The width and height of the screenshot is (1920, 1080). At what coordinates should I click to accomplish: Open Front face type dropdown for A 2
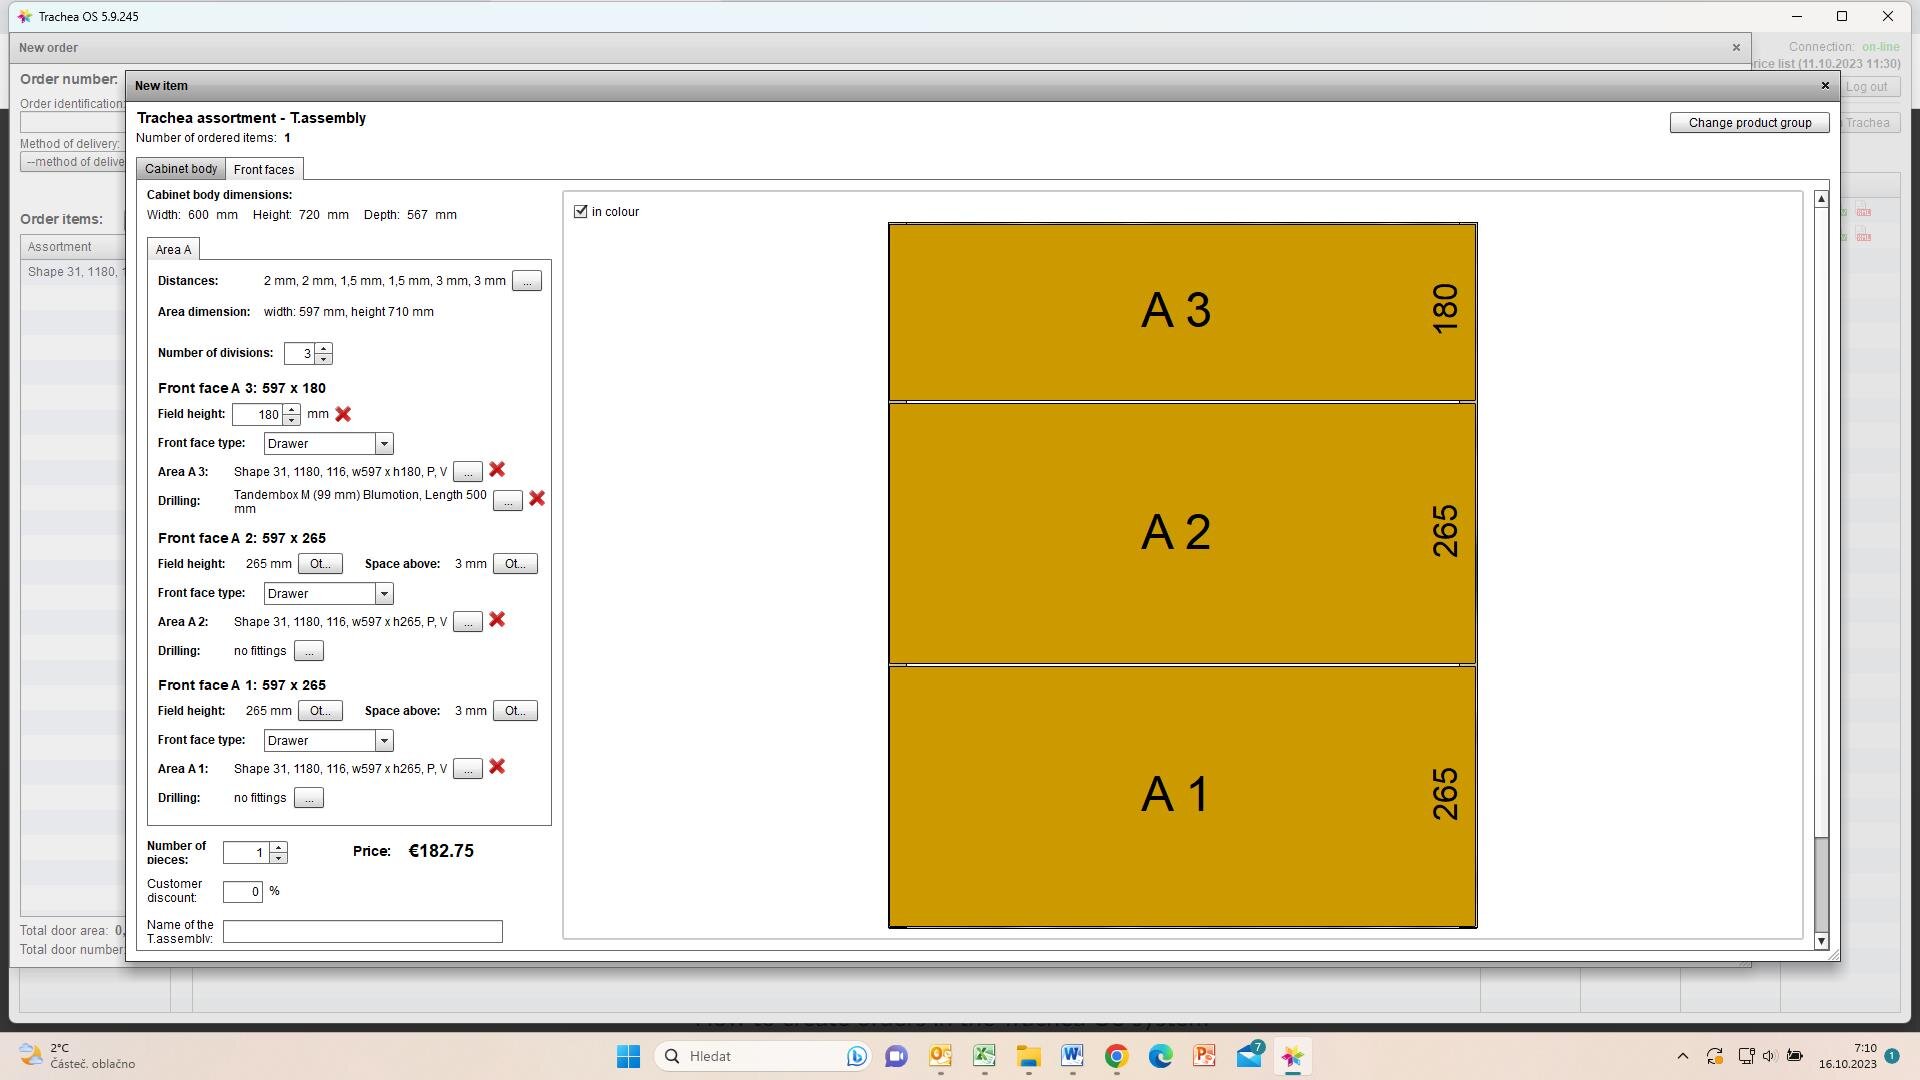pyautogui.click(x=383, y=593)
